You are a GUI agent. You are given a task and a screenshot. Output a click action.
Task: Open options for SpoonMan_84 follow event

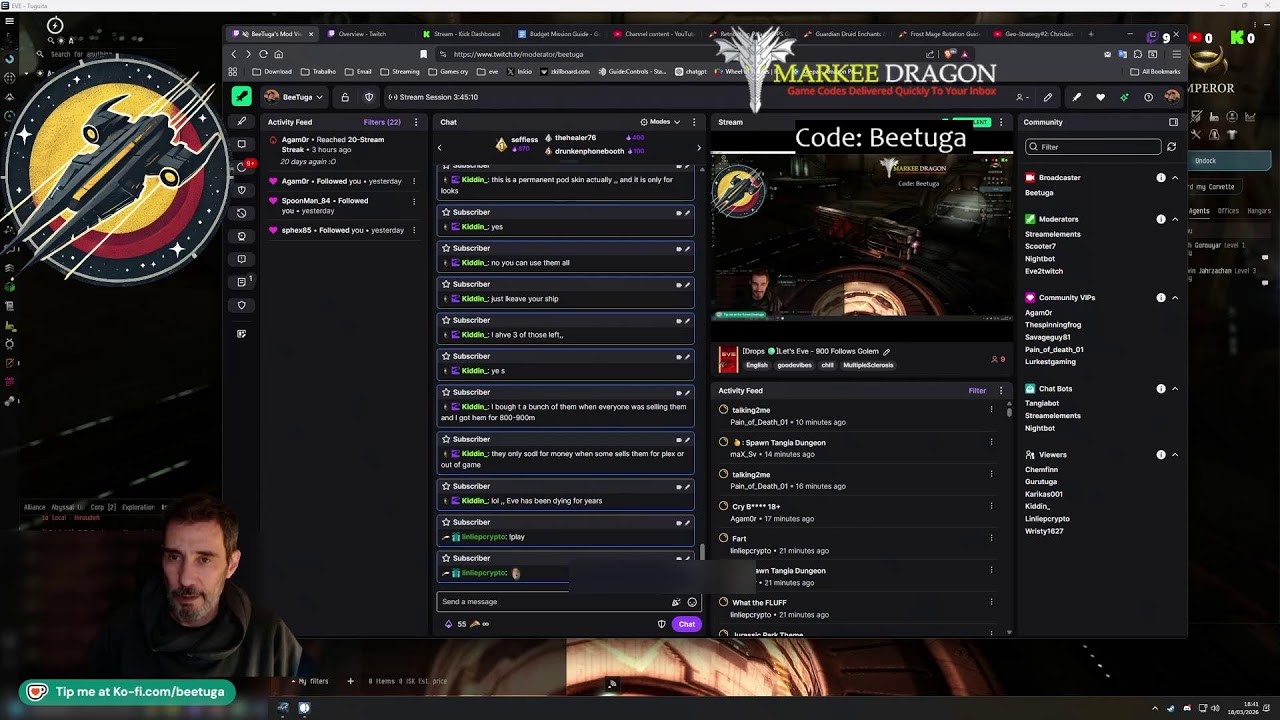coord(414,201)
